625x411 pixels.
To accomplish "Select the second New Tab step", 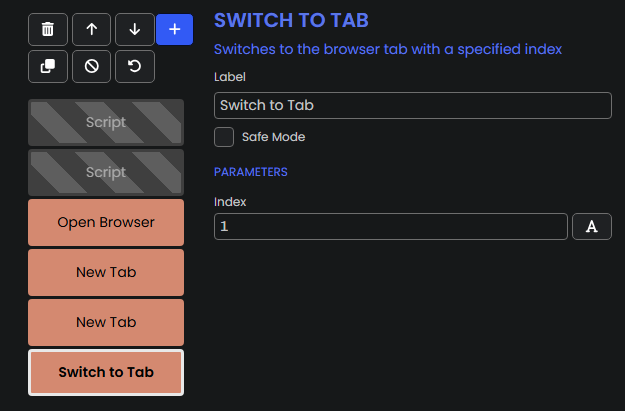I will coord(106,322).
